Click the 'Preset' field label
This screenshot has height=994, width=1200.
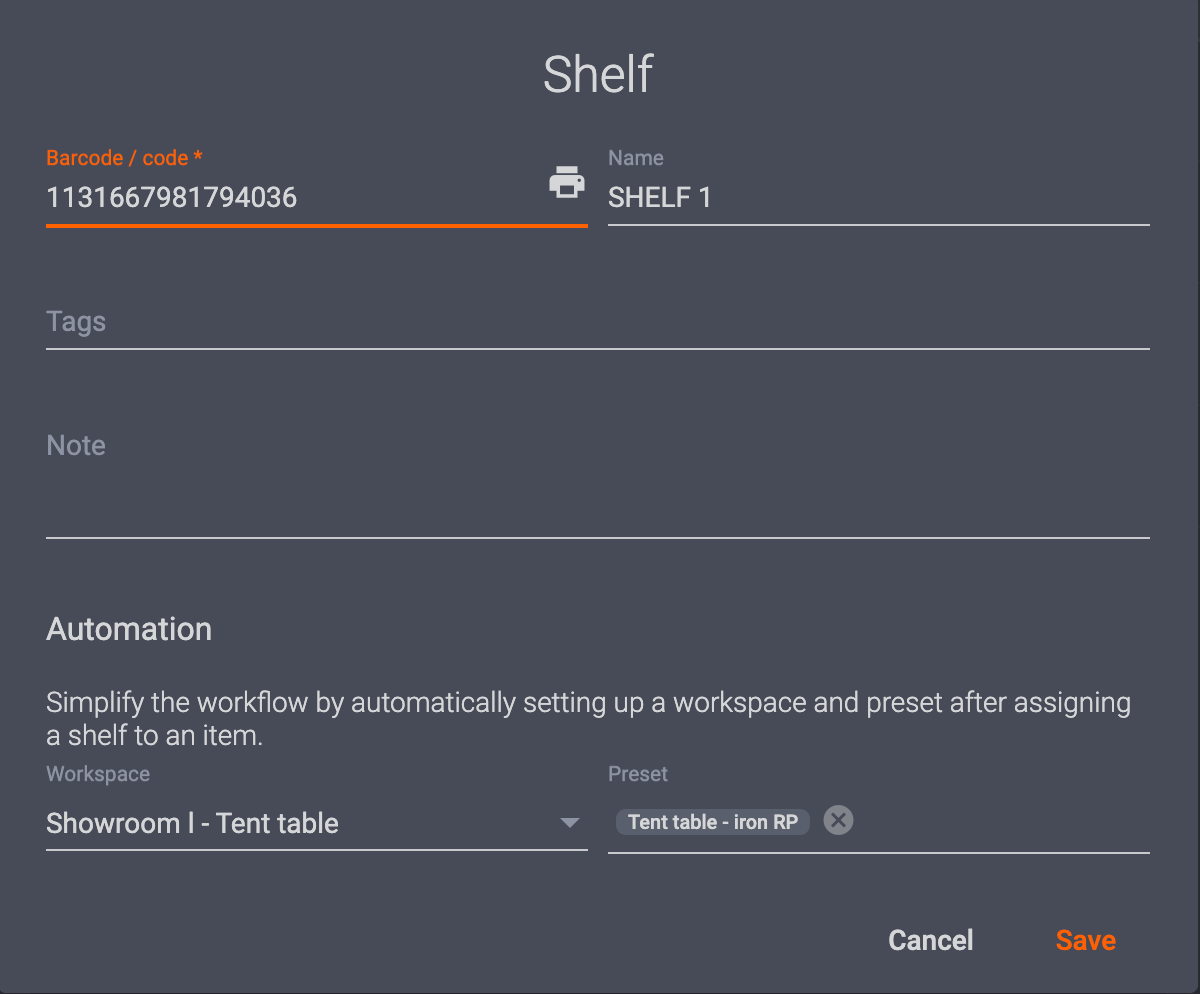(x=637, y=774)
